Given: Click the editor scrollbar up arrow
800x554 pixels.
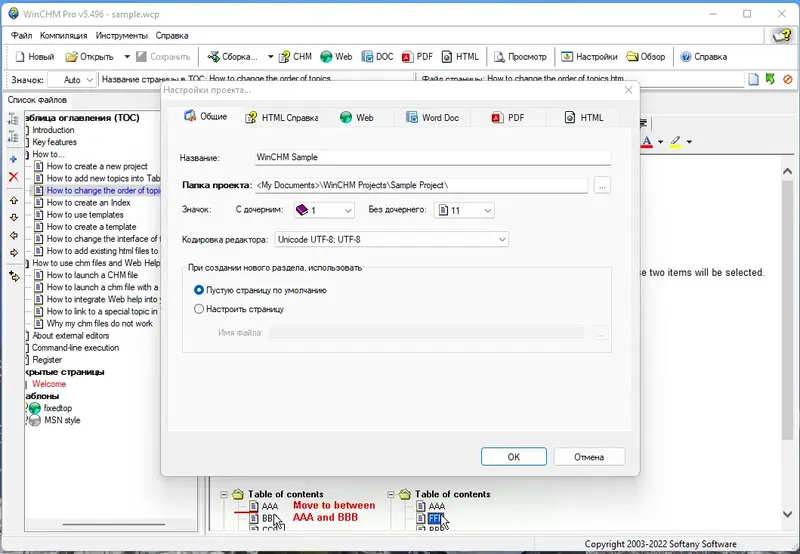Looking at the screenshot, I should click(x=788, y=172).
